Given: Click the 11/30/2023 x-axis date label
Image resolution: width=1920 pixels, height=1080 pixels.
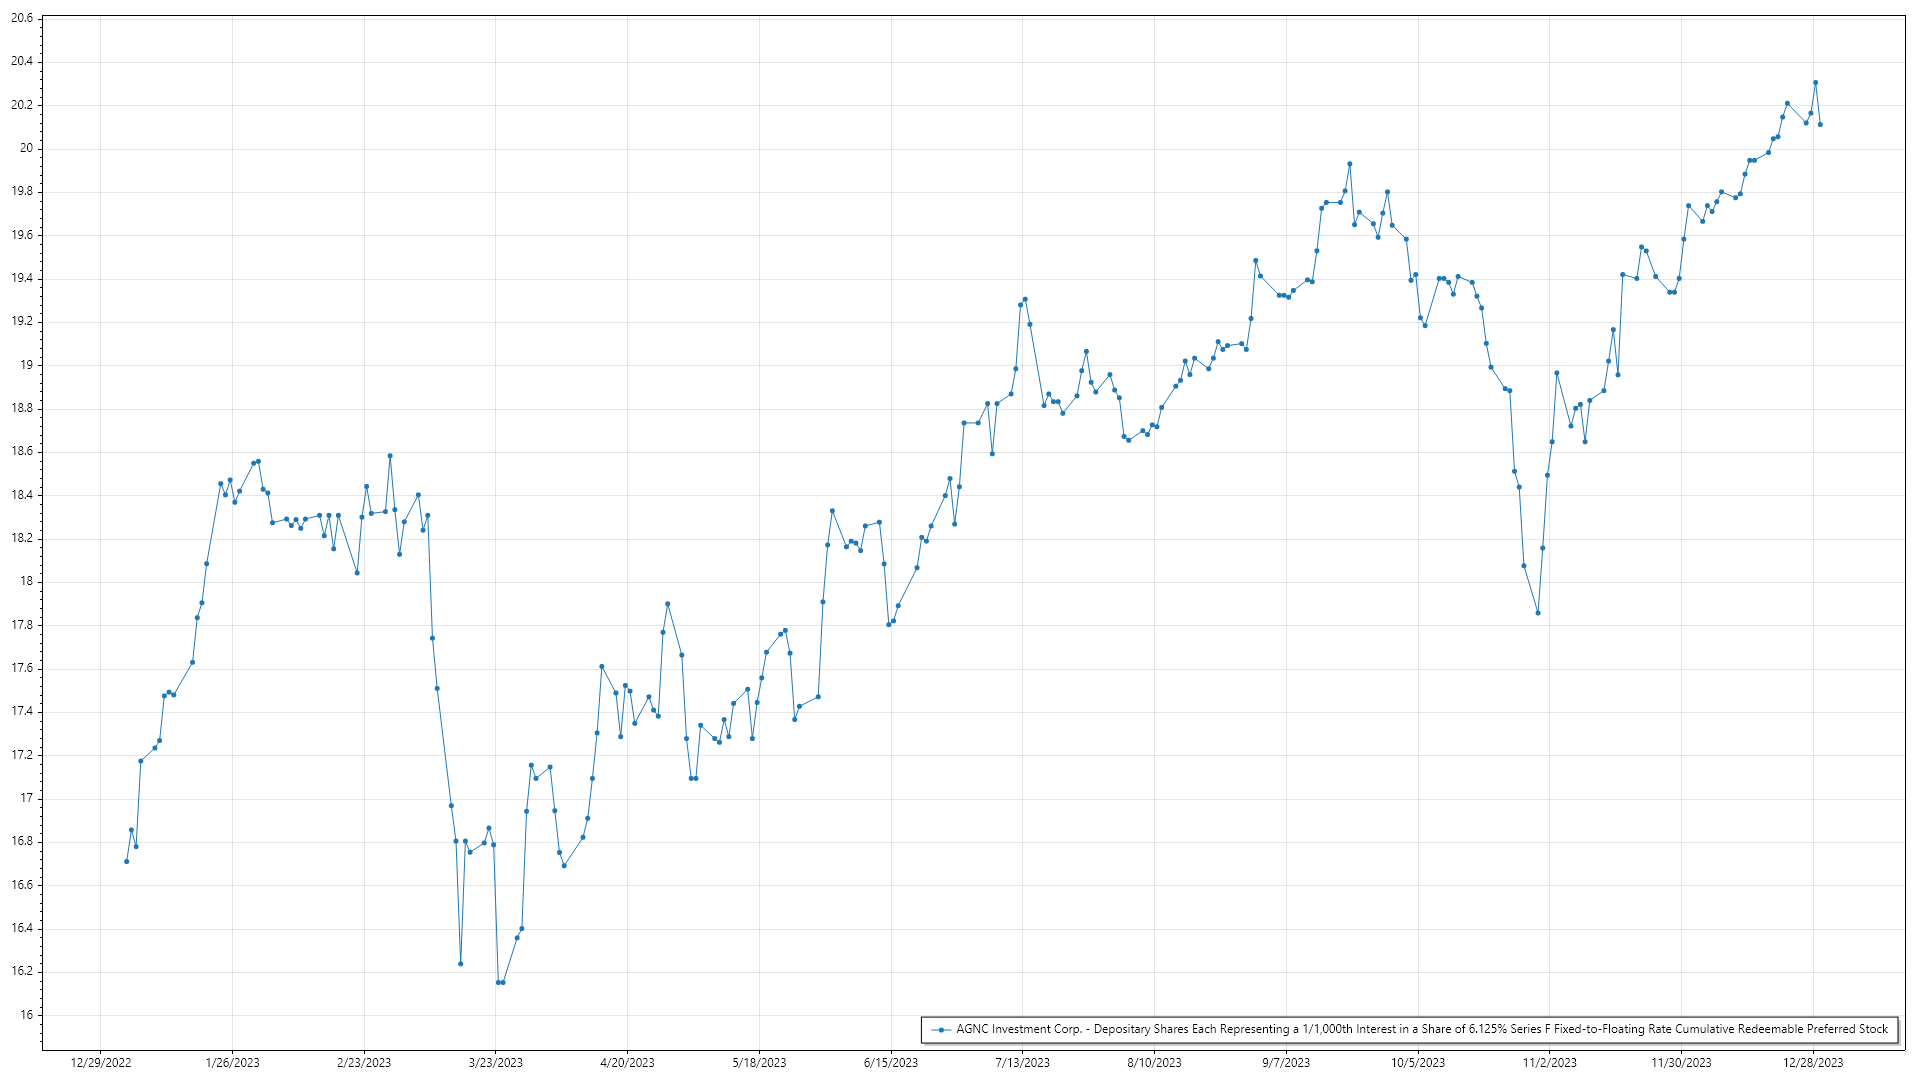Looking at the screenshot, I should (1681, 1063).
